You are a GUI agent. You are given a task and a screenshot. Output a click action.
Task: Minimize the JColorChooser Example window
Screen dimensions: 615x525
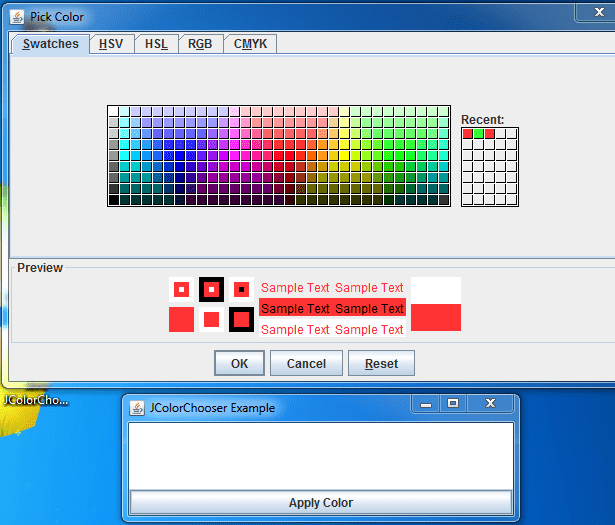pos(426,404)
